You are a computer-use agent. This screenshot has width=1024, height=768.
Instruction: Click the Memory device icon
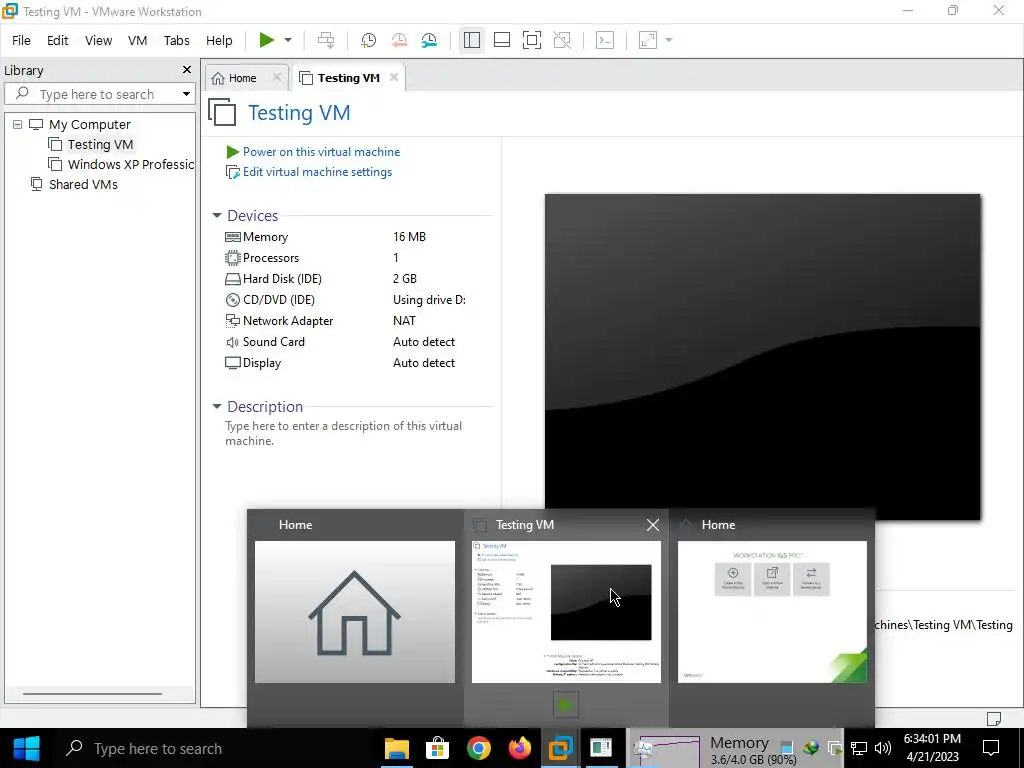(x=232, y=237)
